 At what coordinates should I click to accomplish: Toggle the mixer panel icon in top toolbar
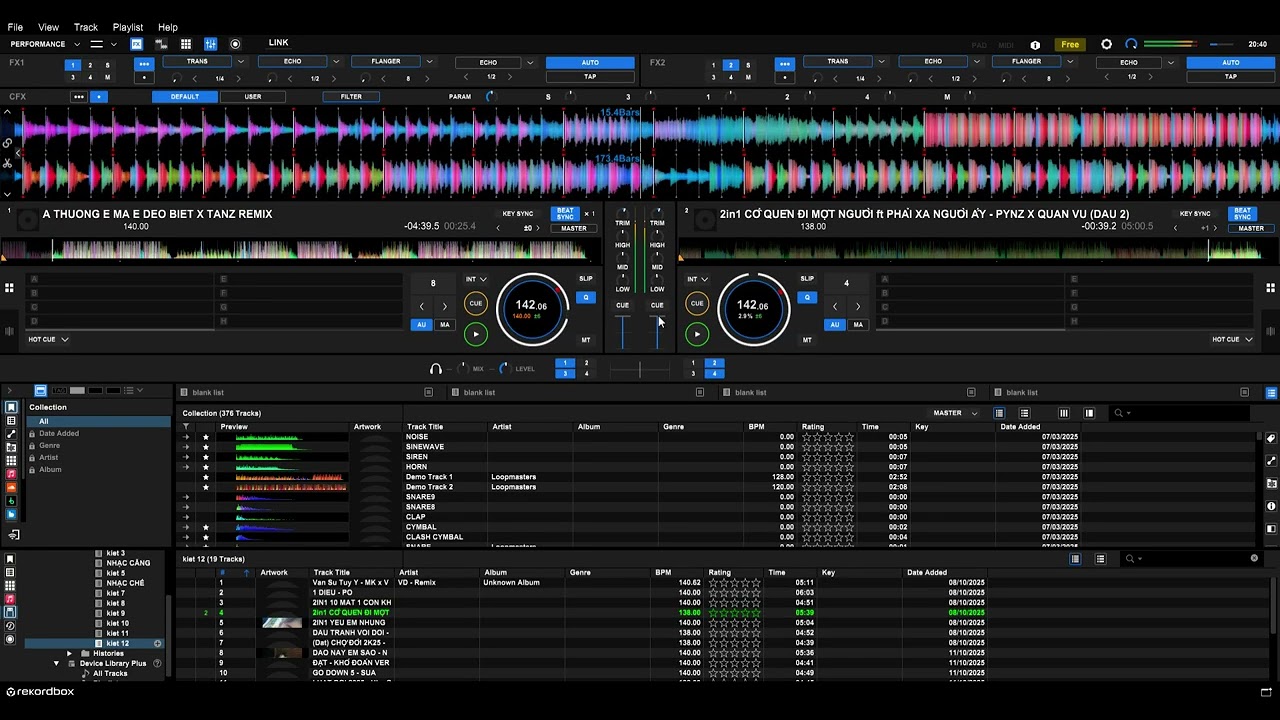coord(210,44)
